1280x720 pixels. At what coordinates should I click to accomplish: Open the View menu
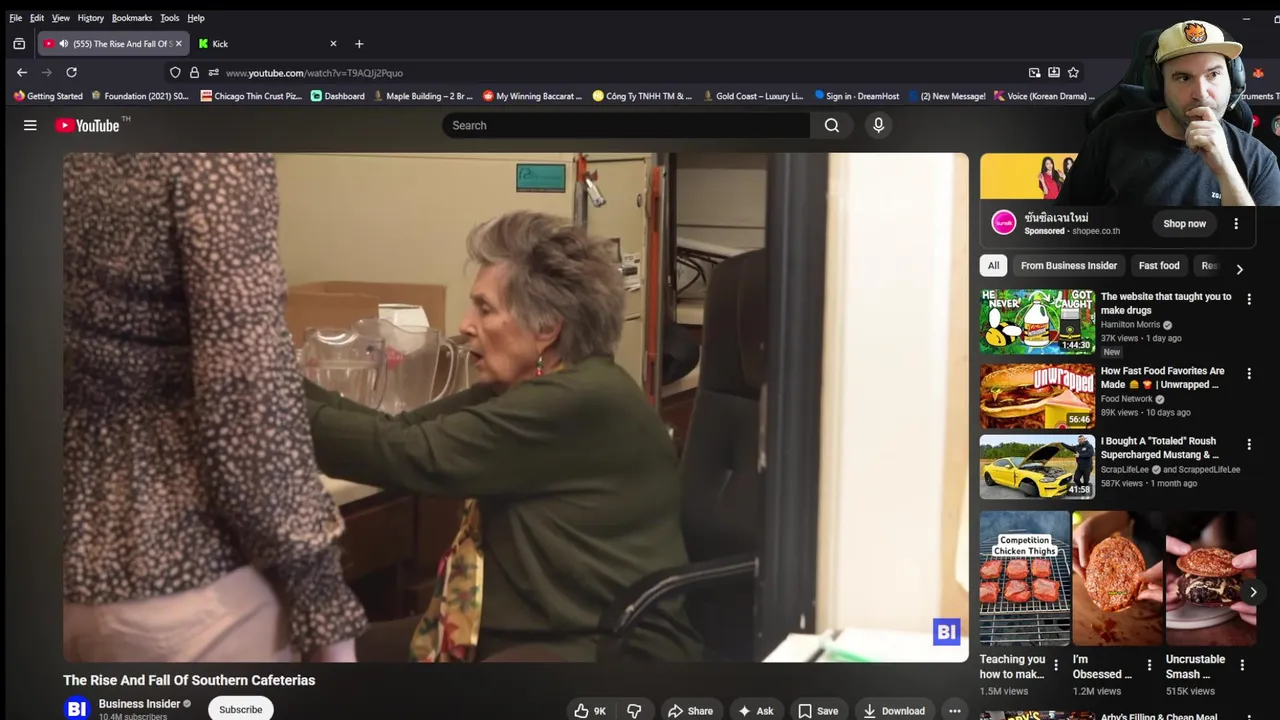click(61, 18)
